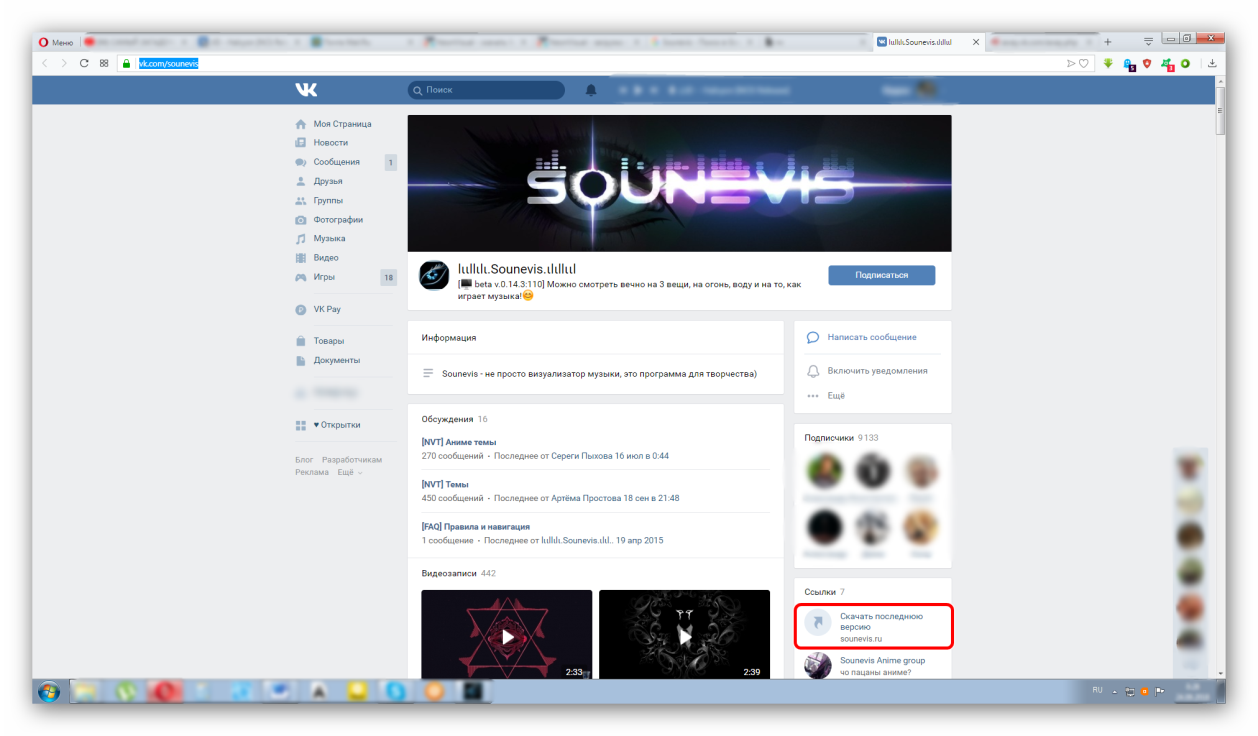
Task: Click green download arrow extension icon
Action: pyautogui.click(x=1109, y=63)
